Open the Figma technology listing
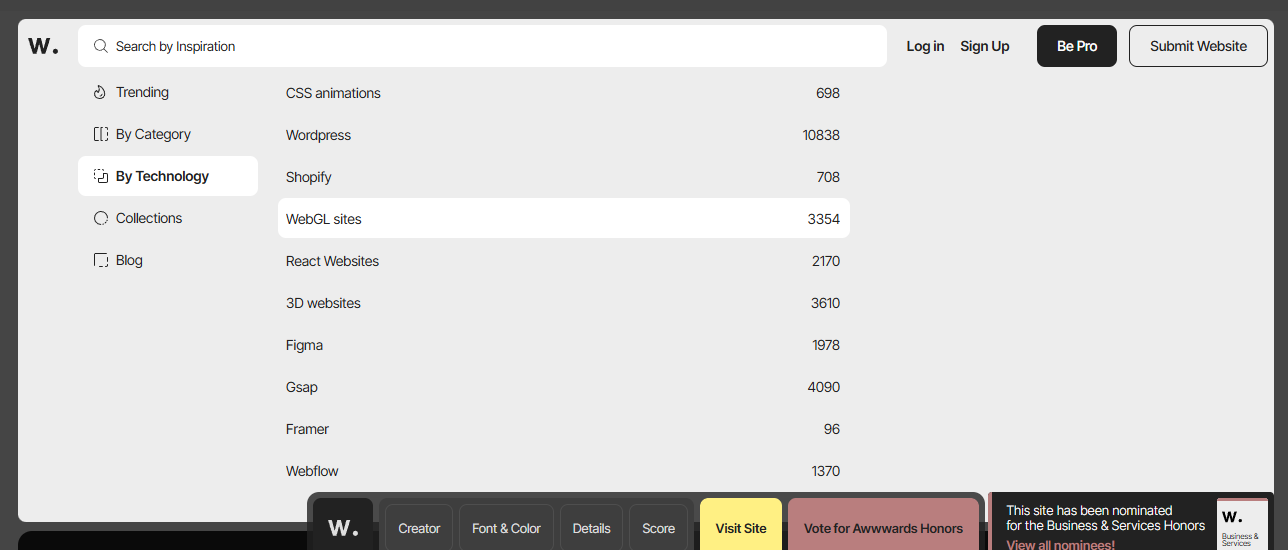This screenshot has width=1288, height=550. [563, 345]
